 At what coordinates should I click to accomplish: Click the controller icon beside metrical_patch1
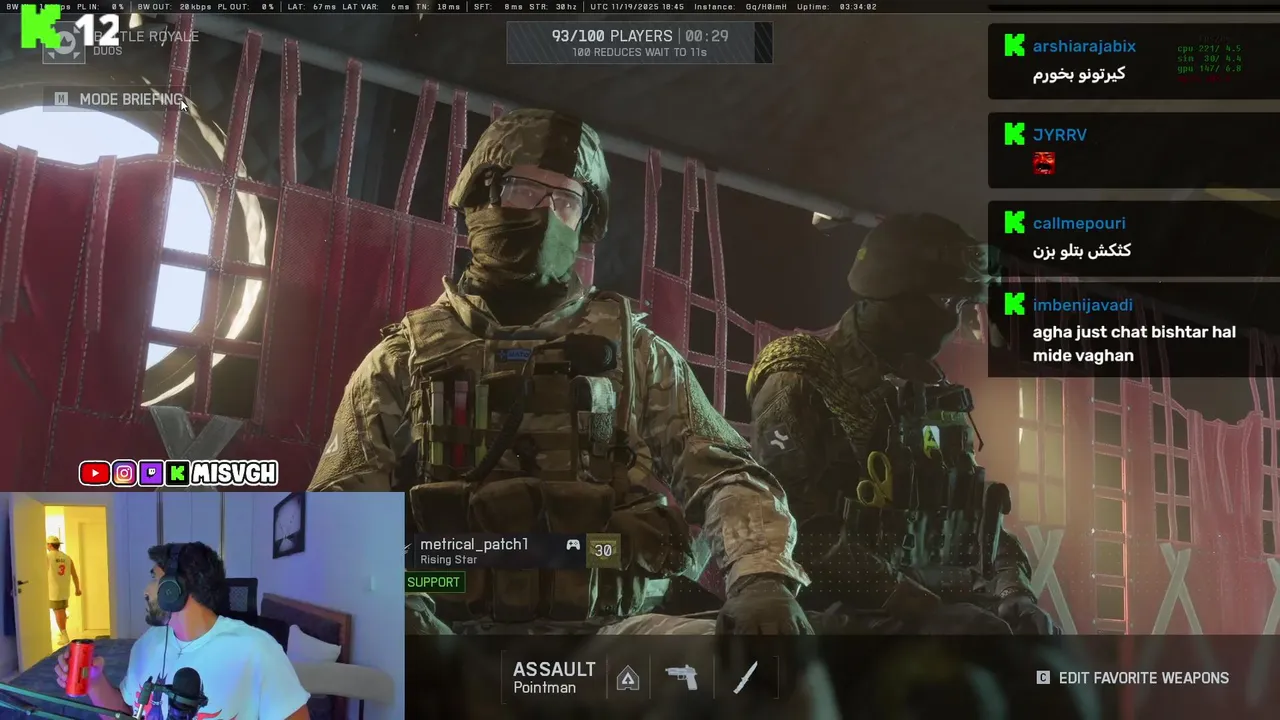(573, 545)
